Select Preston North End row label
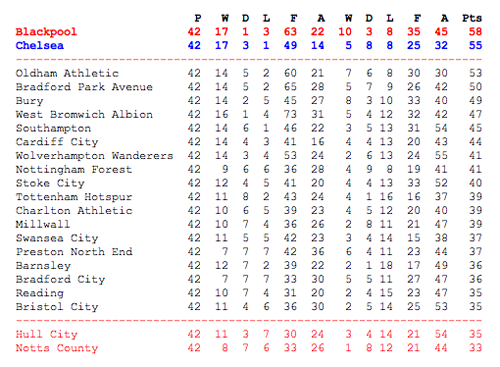 pos(74,251)
